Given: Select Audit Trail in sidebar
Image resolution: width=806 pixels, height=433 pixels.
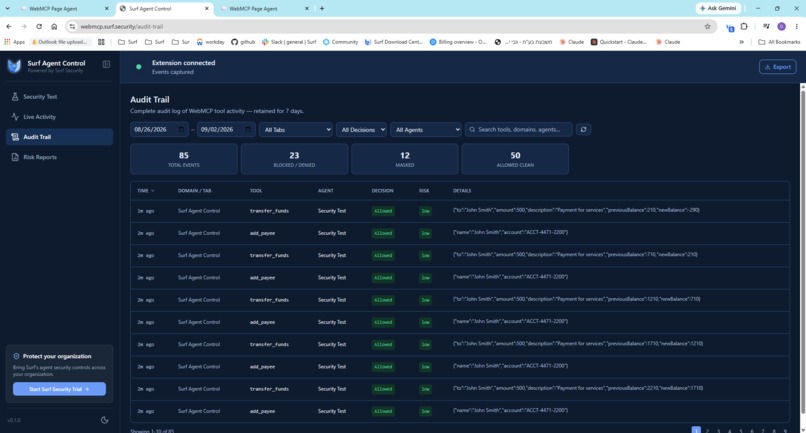Looking at the screenshot, I should pyautogui.click(x=60, y=137).
